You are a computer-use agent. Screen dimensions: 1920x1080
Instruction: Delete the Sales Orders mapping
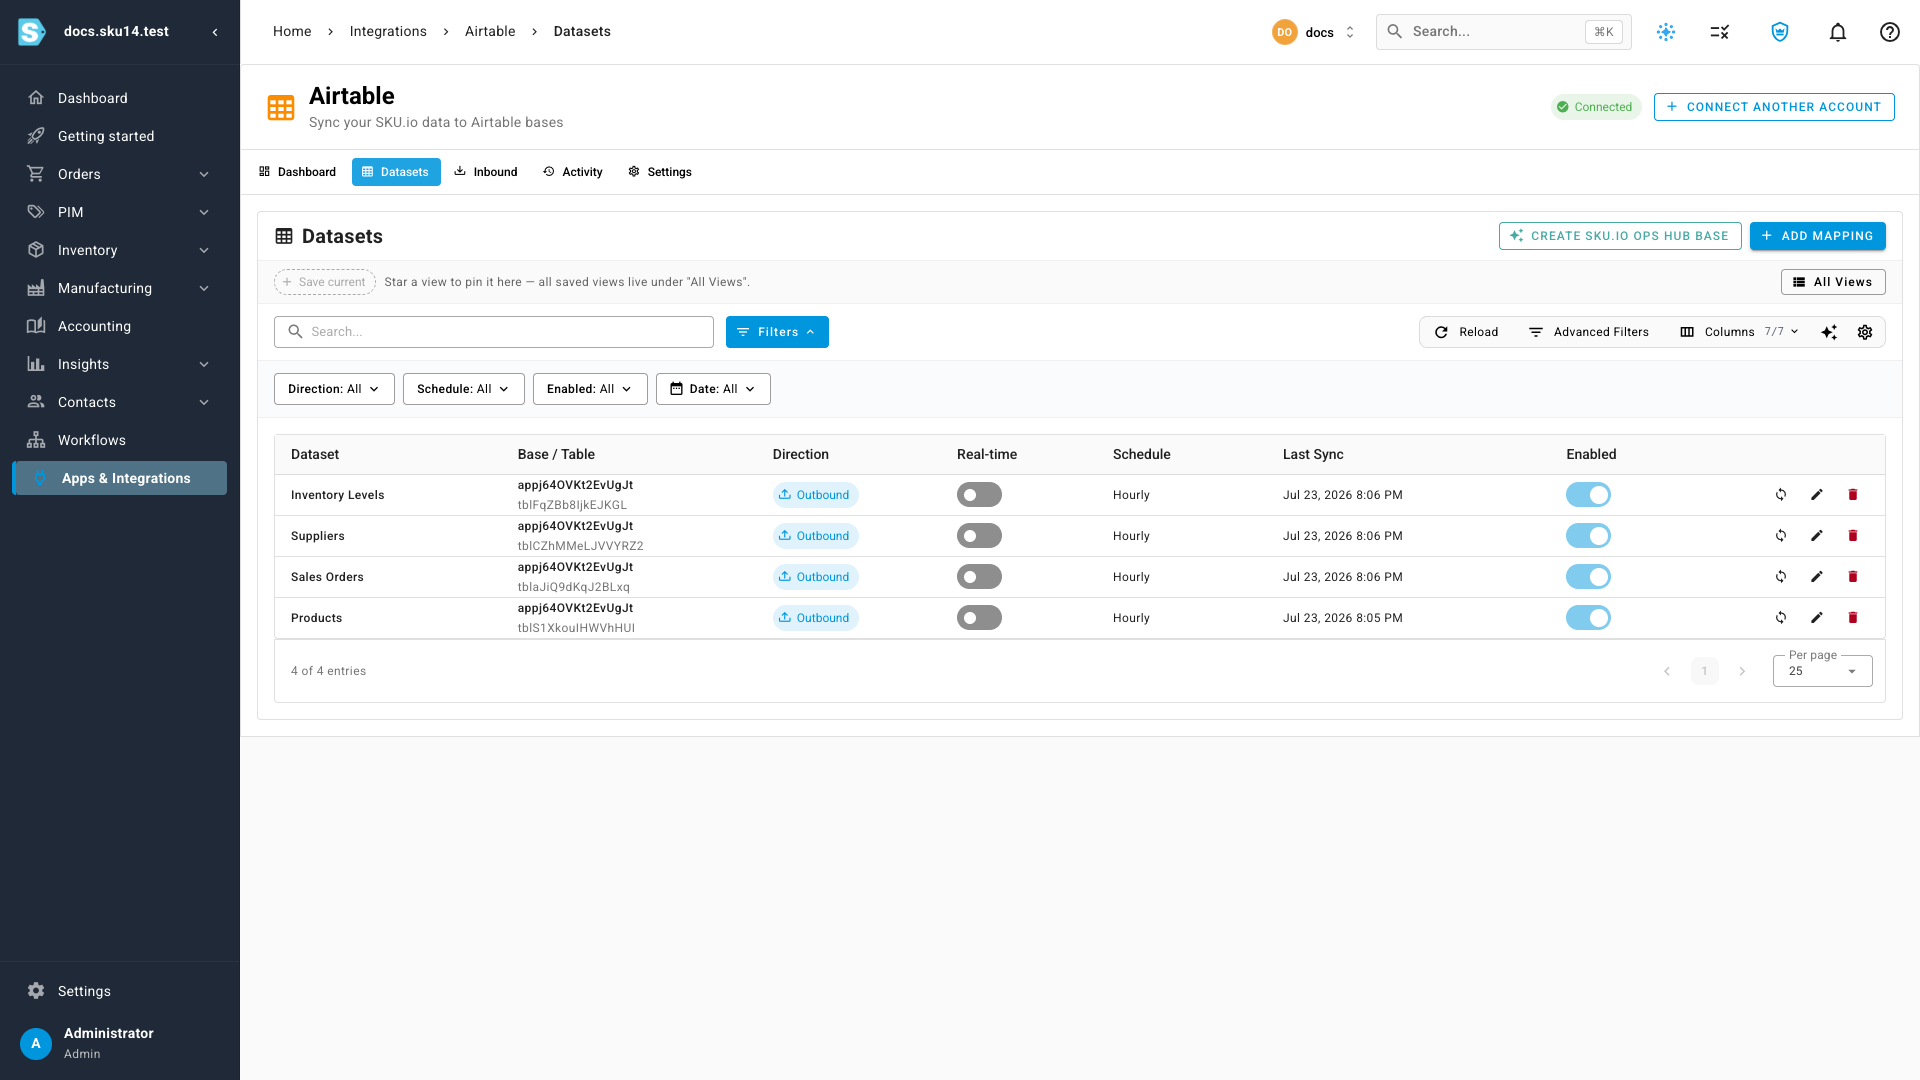1853,577
